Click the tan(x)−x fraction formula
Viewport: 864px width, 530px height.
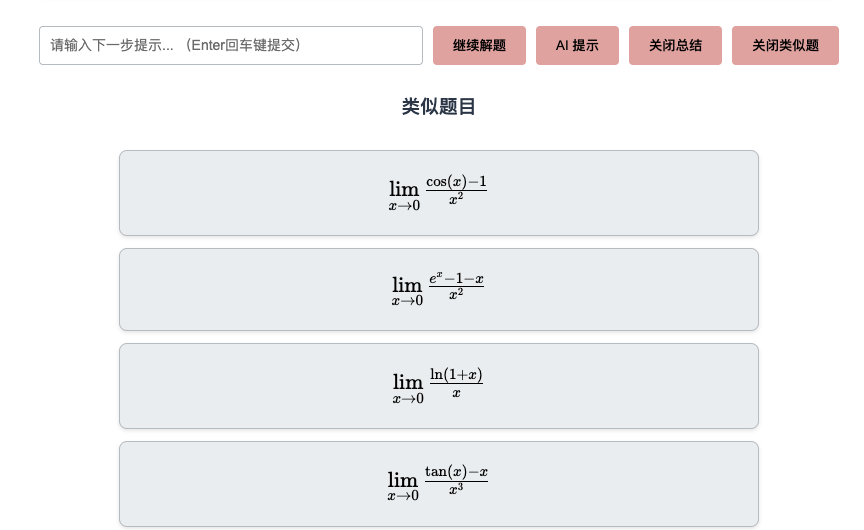tap(456, 481)
